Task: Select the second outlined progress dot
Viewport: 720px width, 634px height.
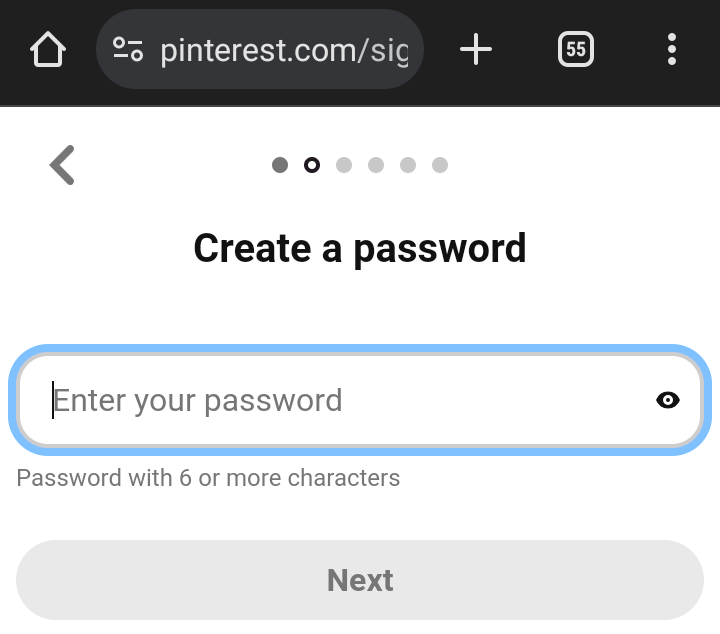Action: [312, 165]
